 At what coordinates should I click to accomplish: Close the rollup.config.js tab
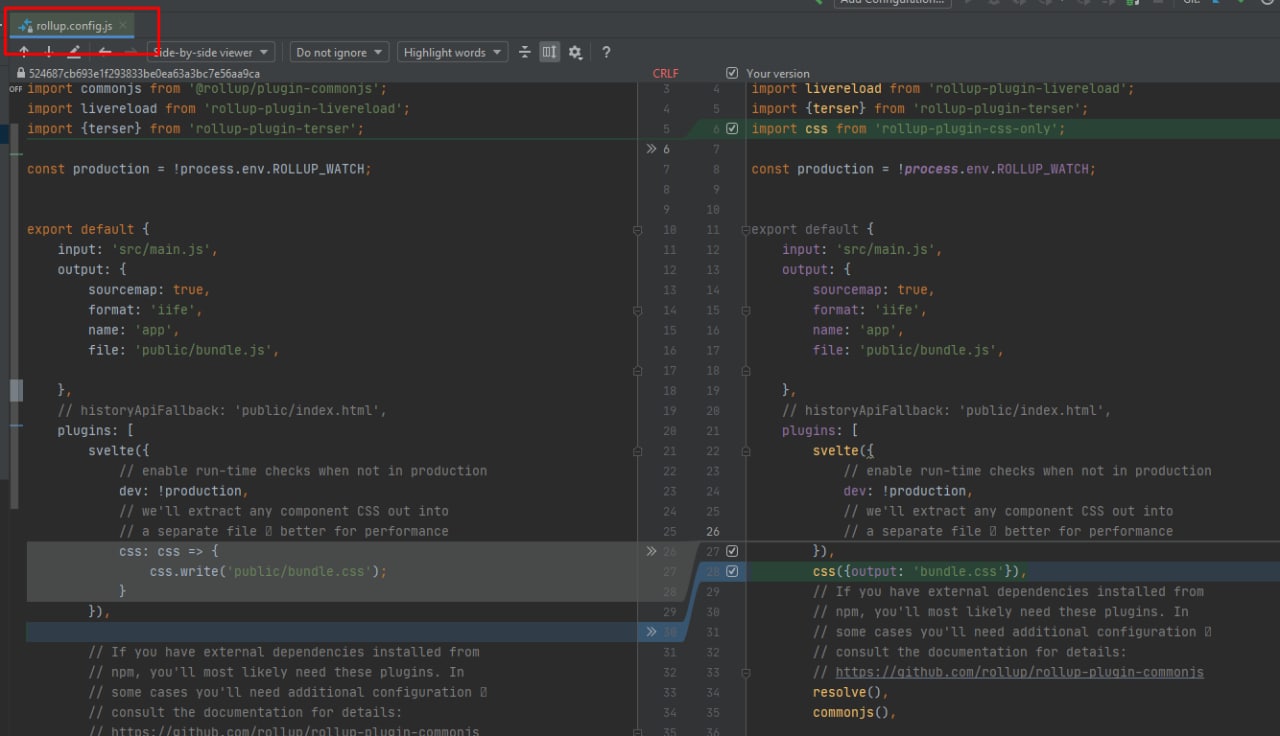tap(123, 25)
